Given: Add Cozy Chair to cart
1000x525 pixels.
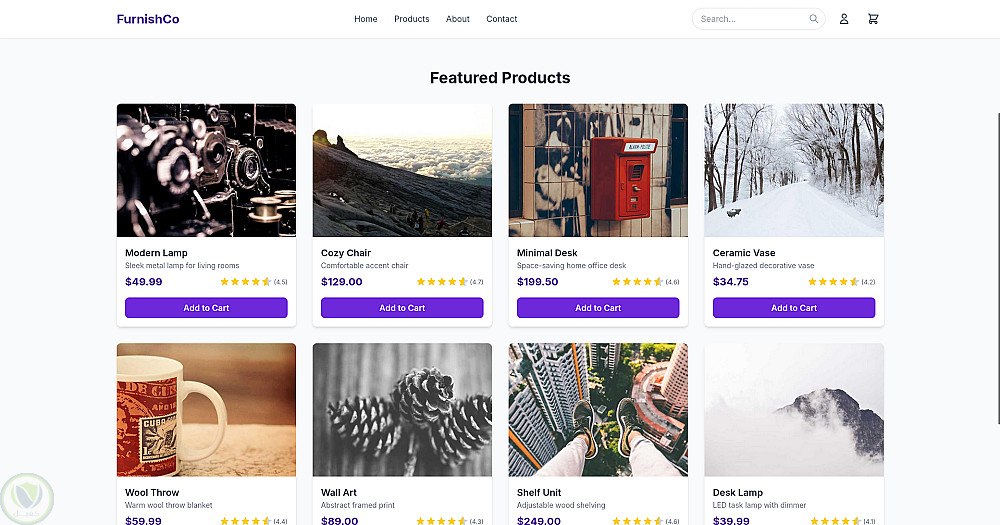Looking at the screenshot, I should pyautogui.click(x=402, y=308).
